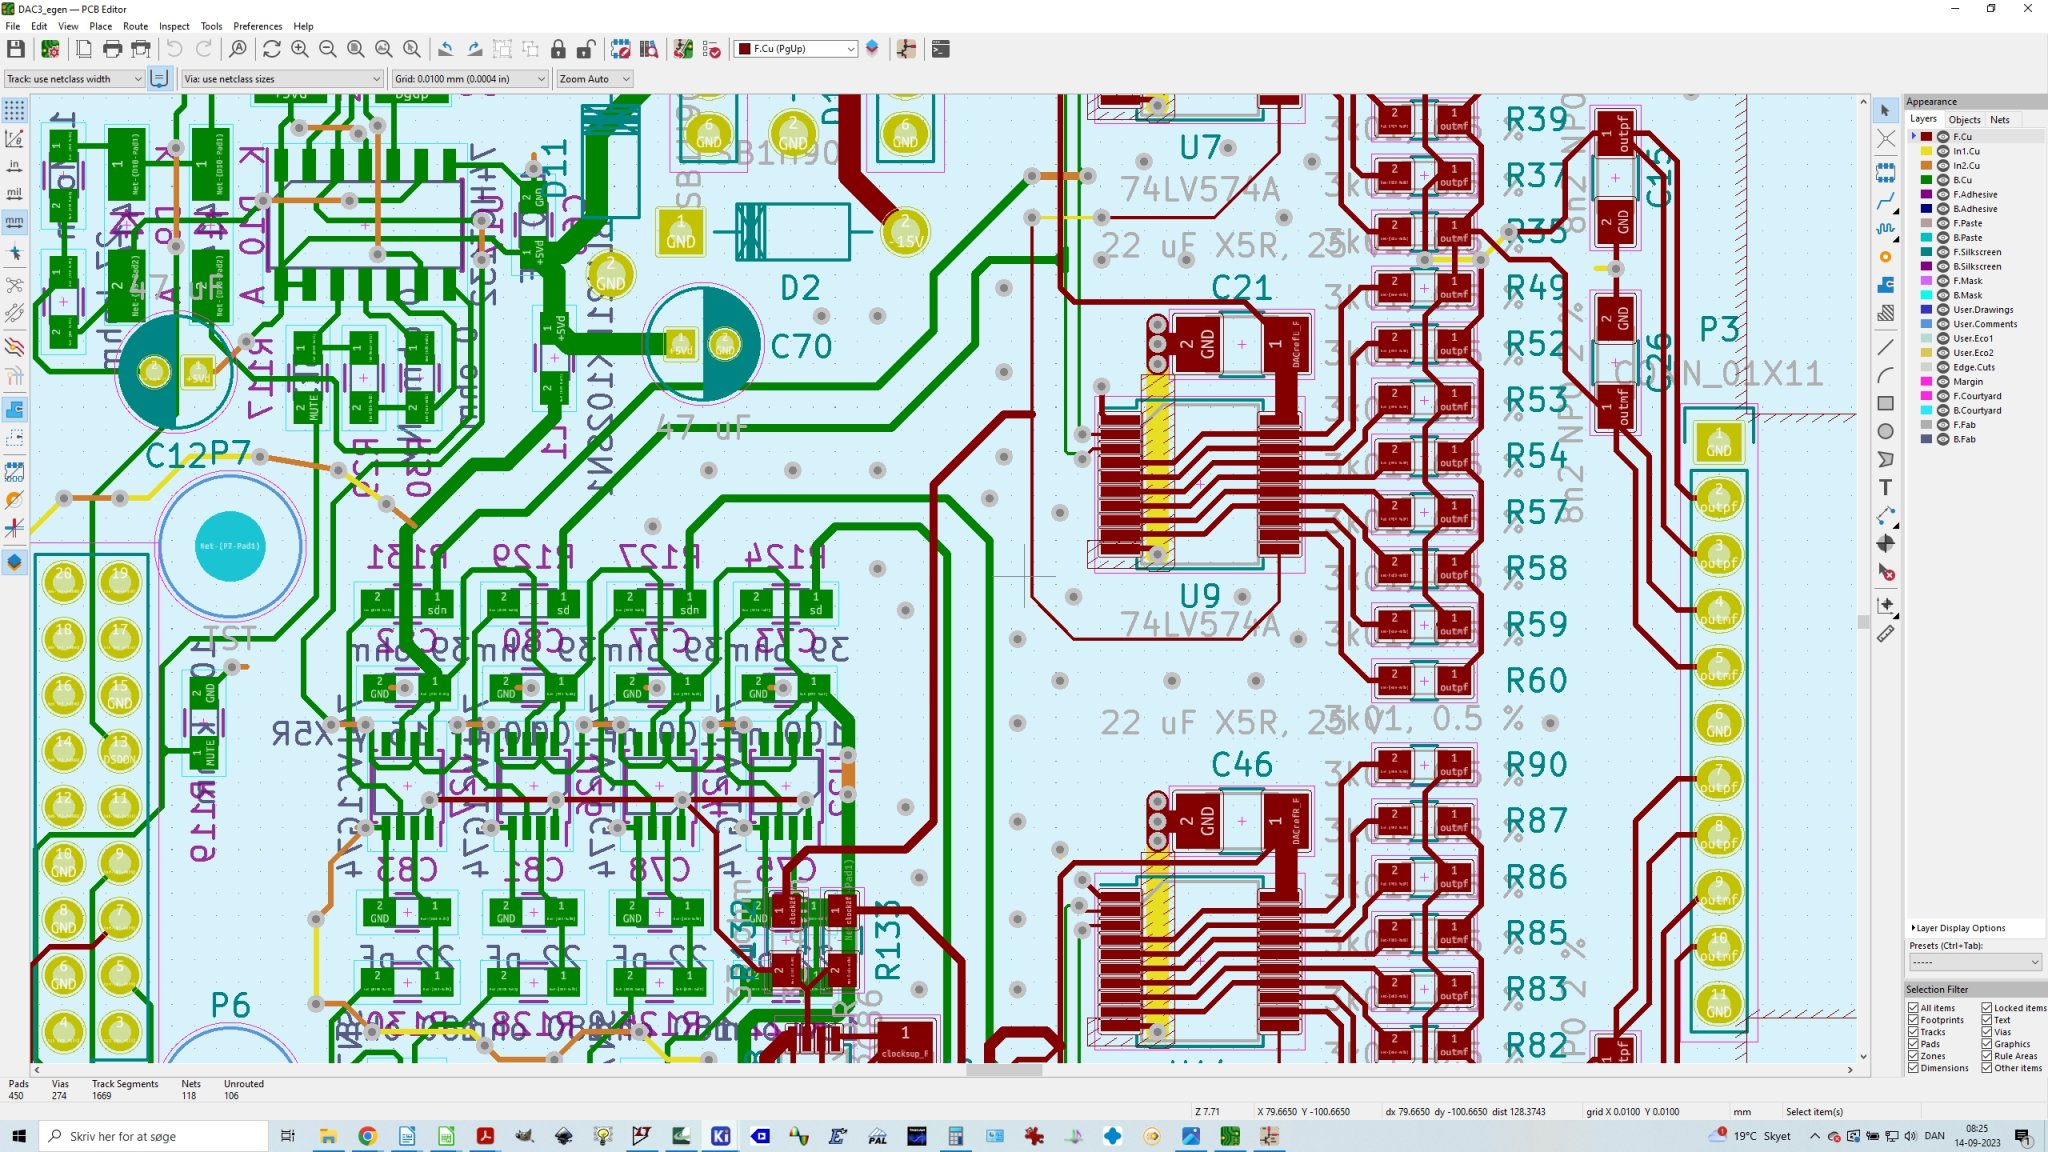The height and width of the screenshot is (1152, 2048).
Task: Open the Route menu
Action: 136,26
